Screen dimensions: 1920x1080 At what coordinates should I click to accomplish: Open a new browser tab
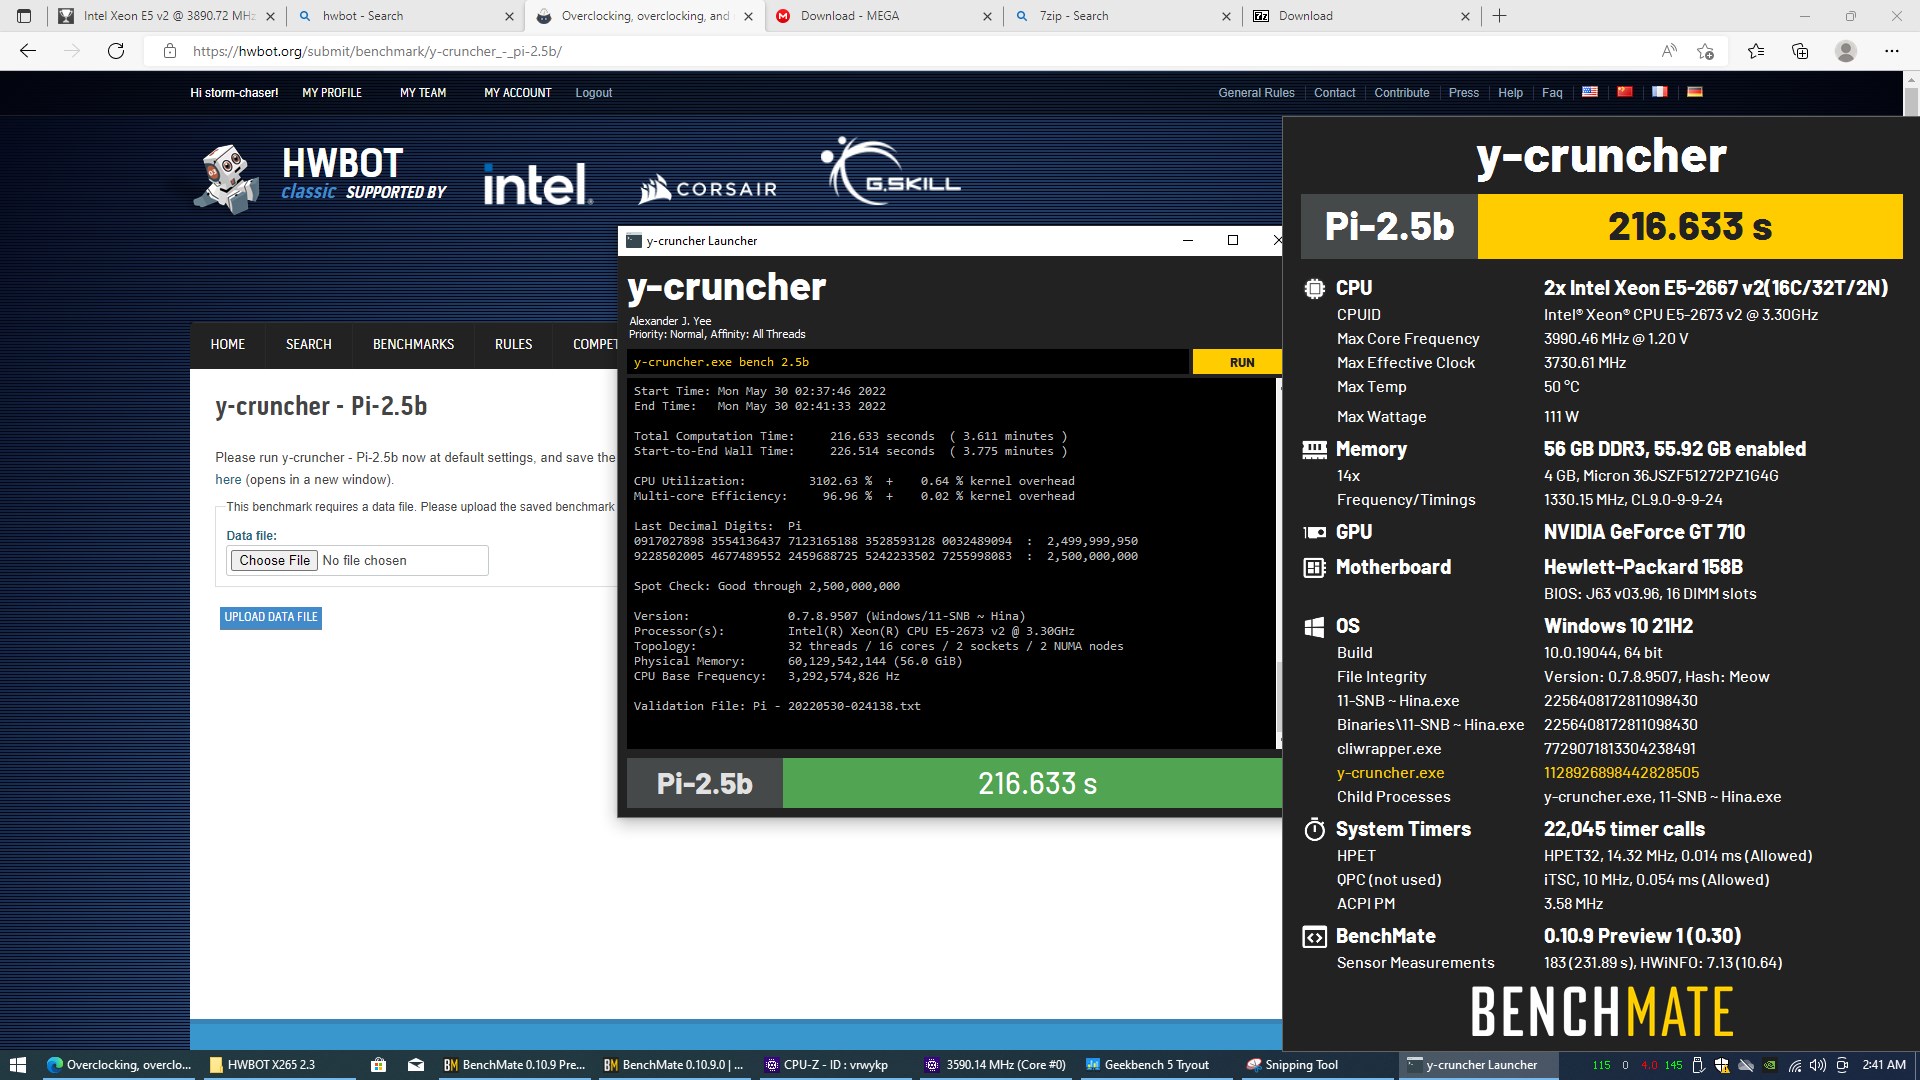tap(1499, 16)
